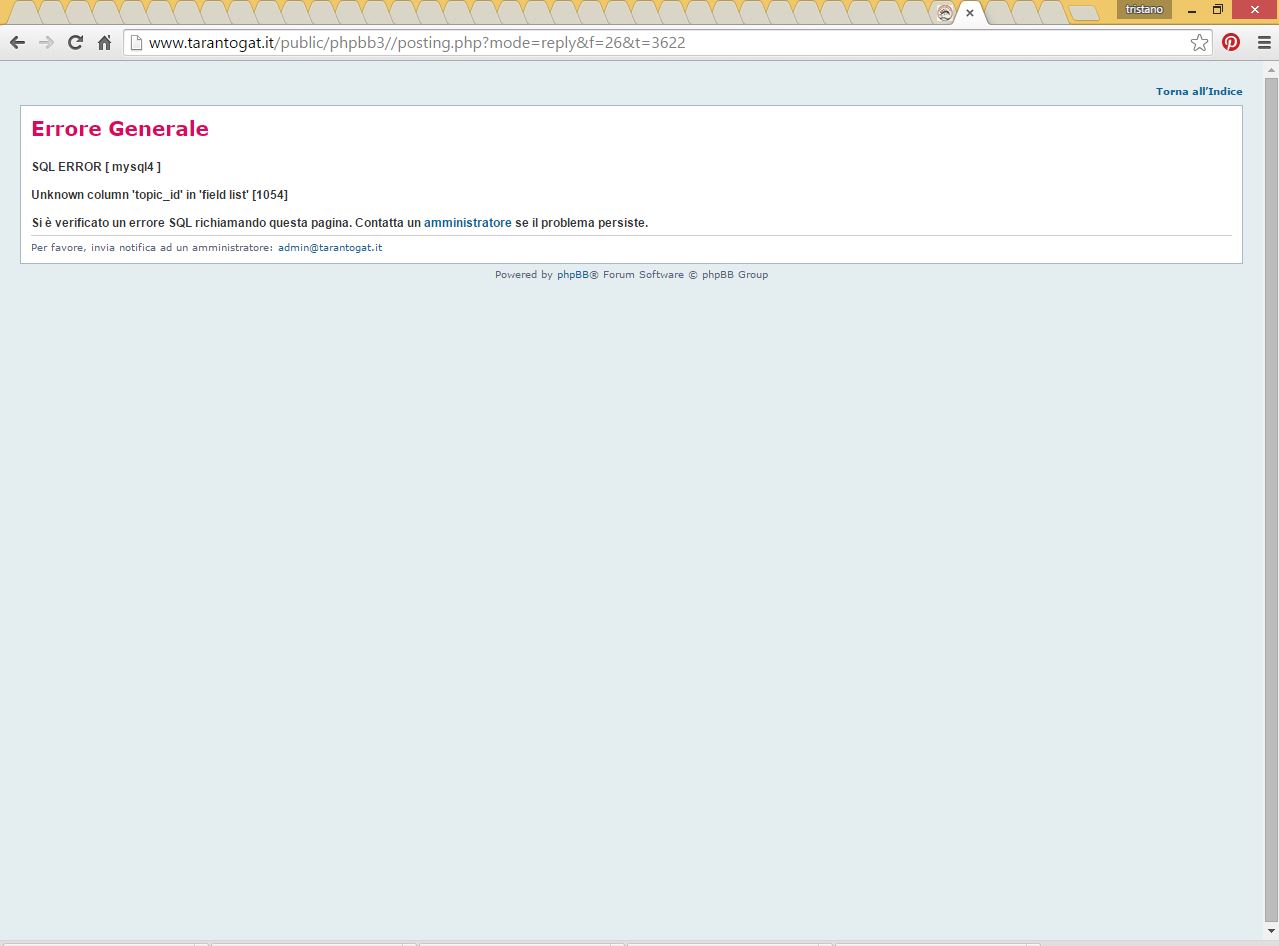Bookmark this page with the star icon
Viewport: 1279px width, 946px height.
pos(1199,43)
